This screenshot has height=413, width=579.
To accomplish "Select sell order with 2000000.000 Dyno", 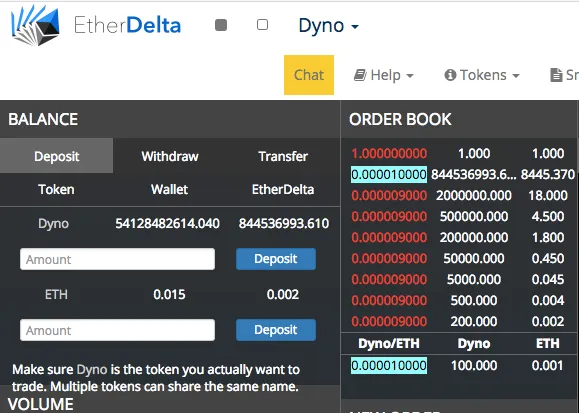I will 458,195.
